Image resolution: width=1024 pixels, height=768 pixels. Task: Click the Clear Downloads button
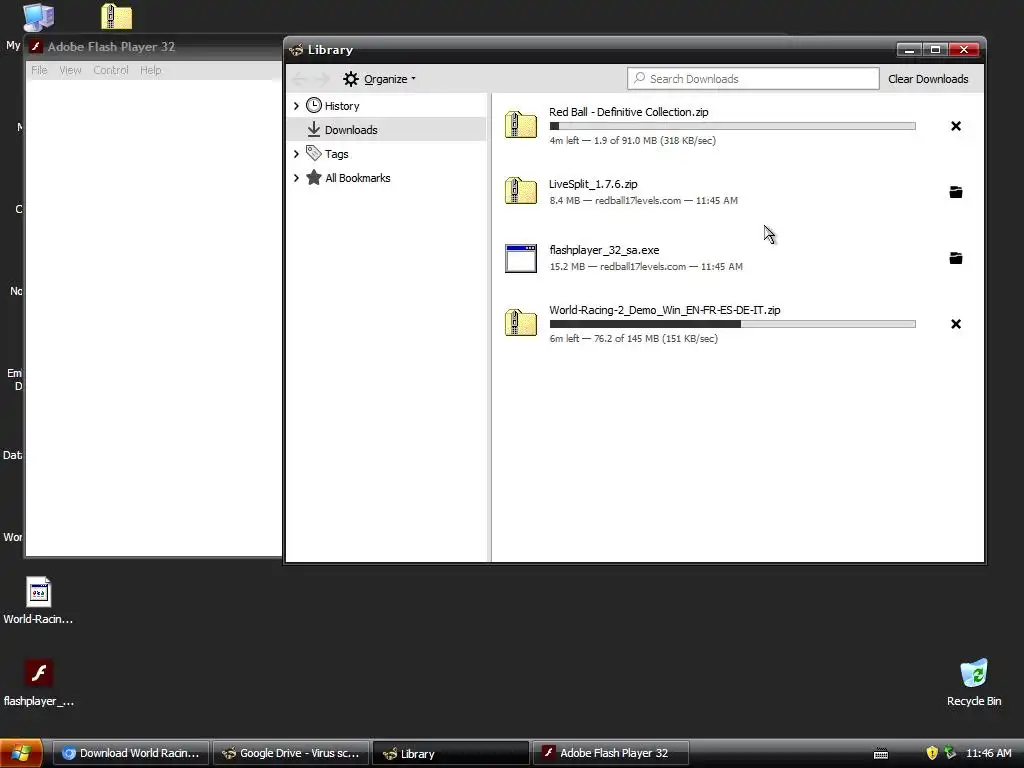pos(928,79)
